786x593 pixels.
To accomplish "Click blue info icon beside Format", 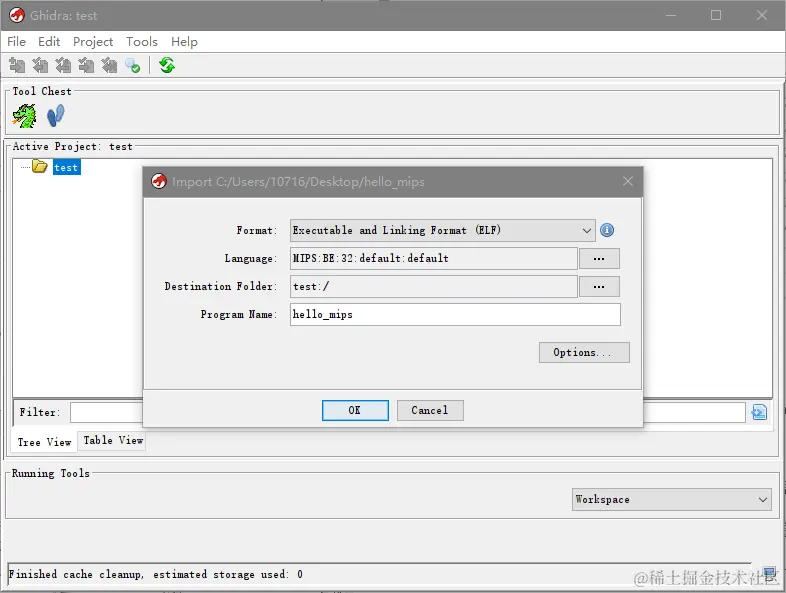I will [607, 230].
